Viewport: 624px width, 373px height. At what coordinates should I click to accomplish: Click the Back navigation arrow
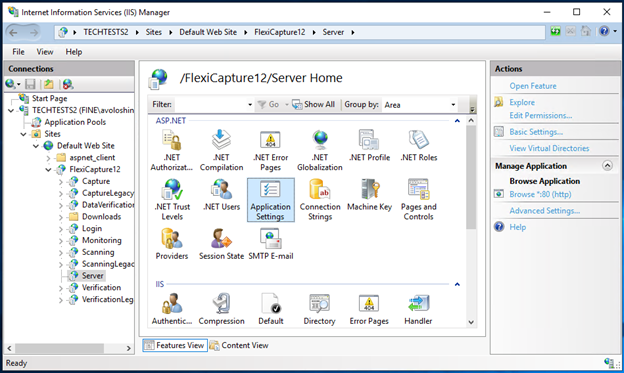(13, 32)
